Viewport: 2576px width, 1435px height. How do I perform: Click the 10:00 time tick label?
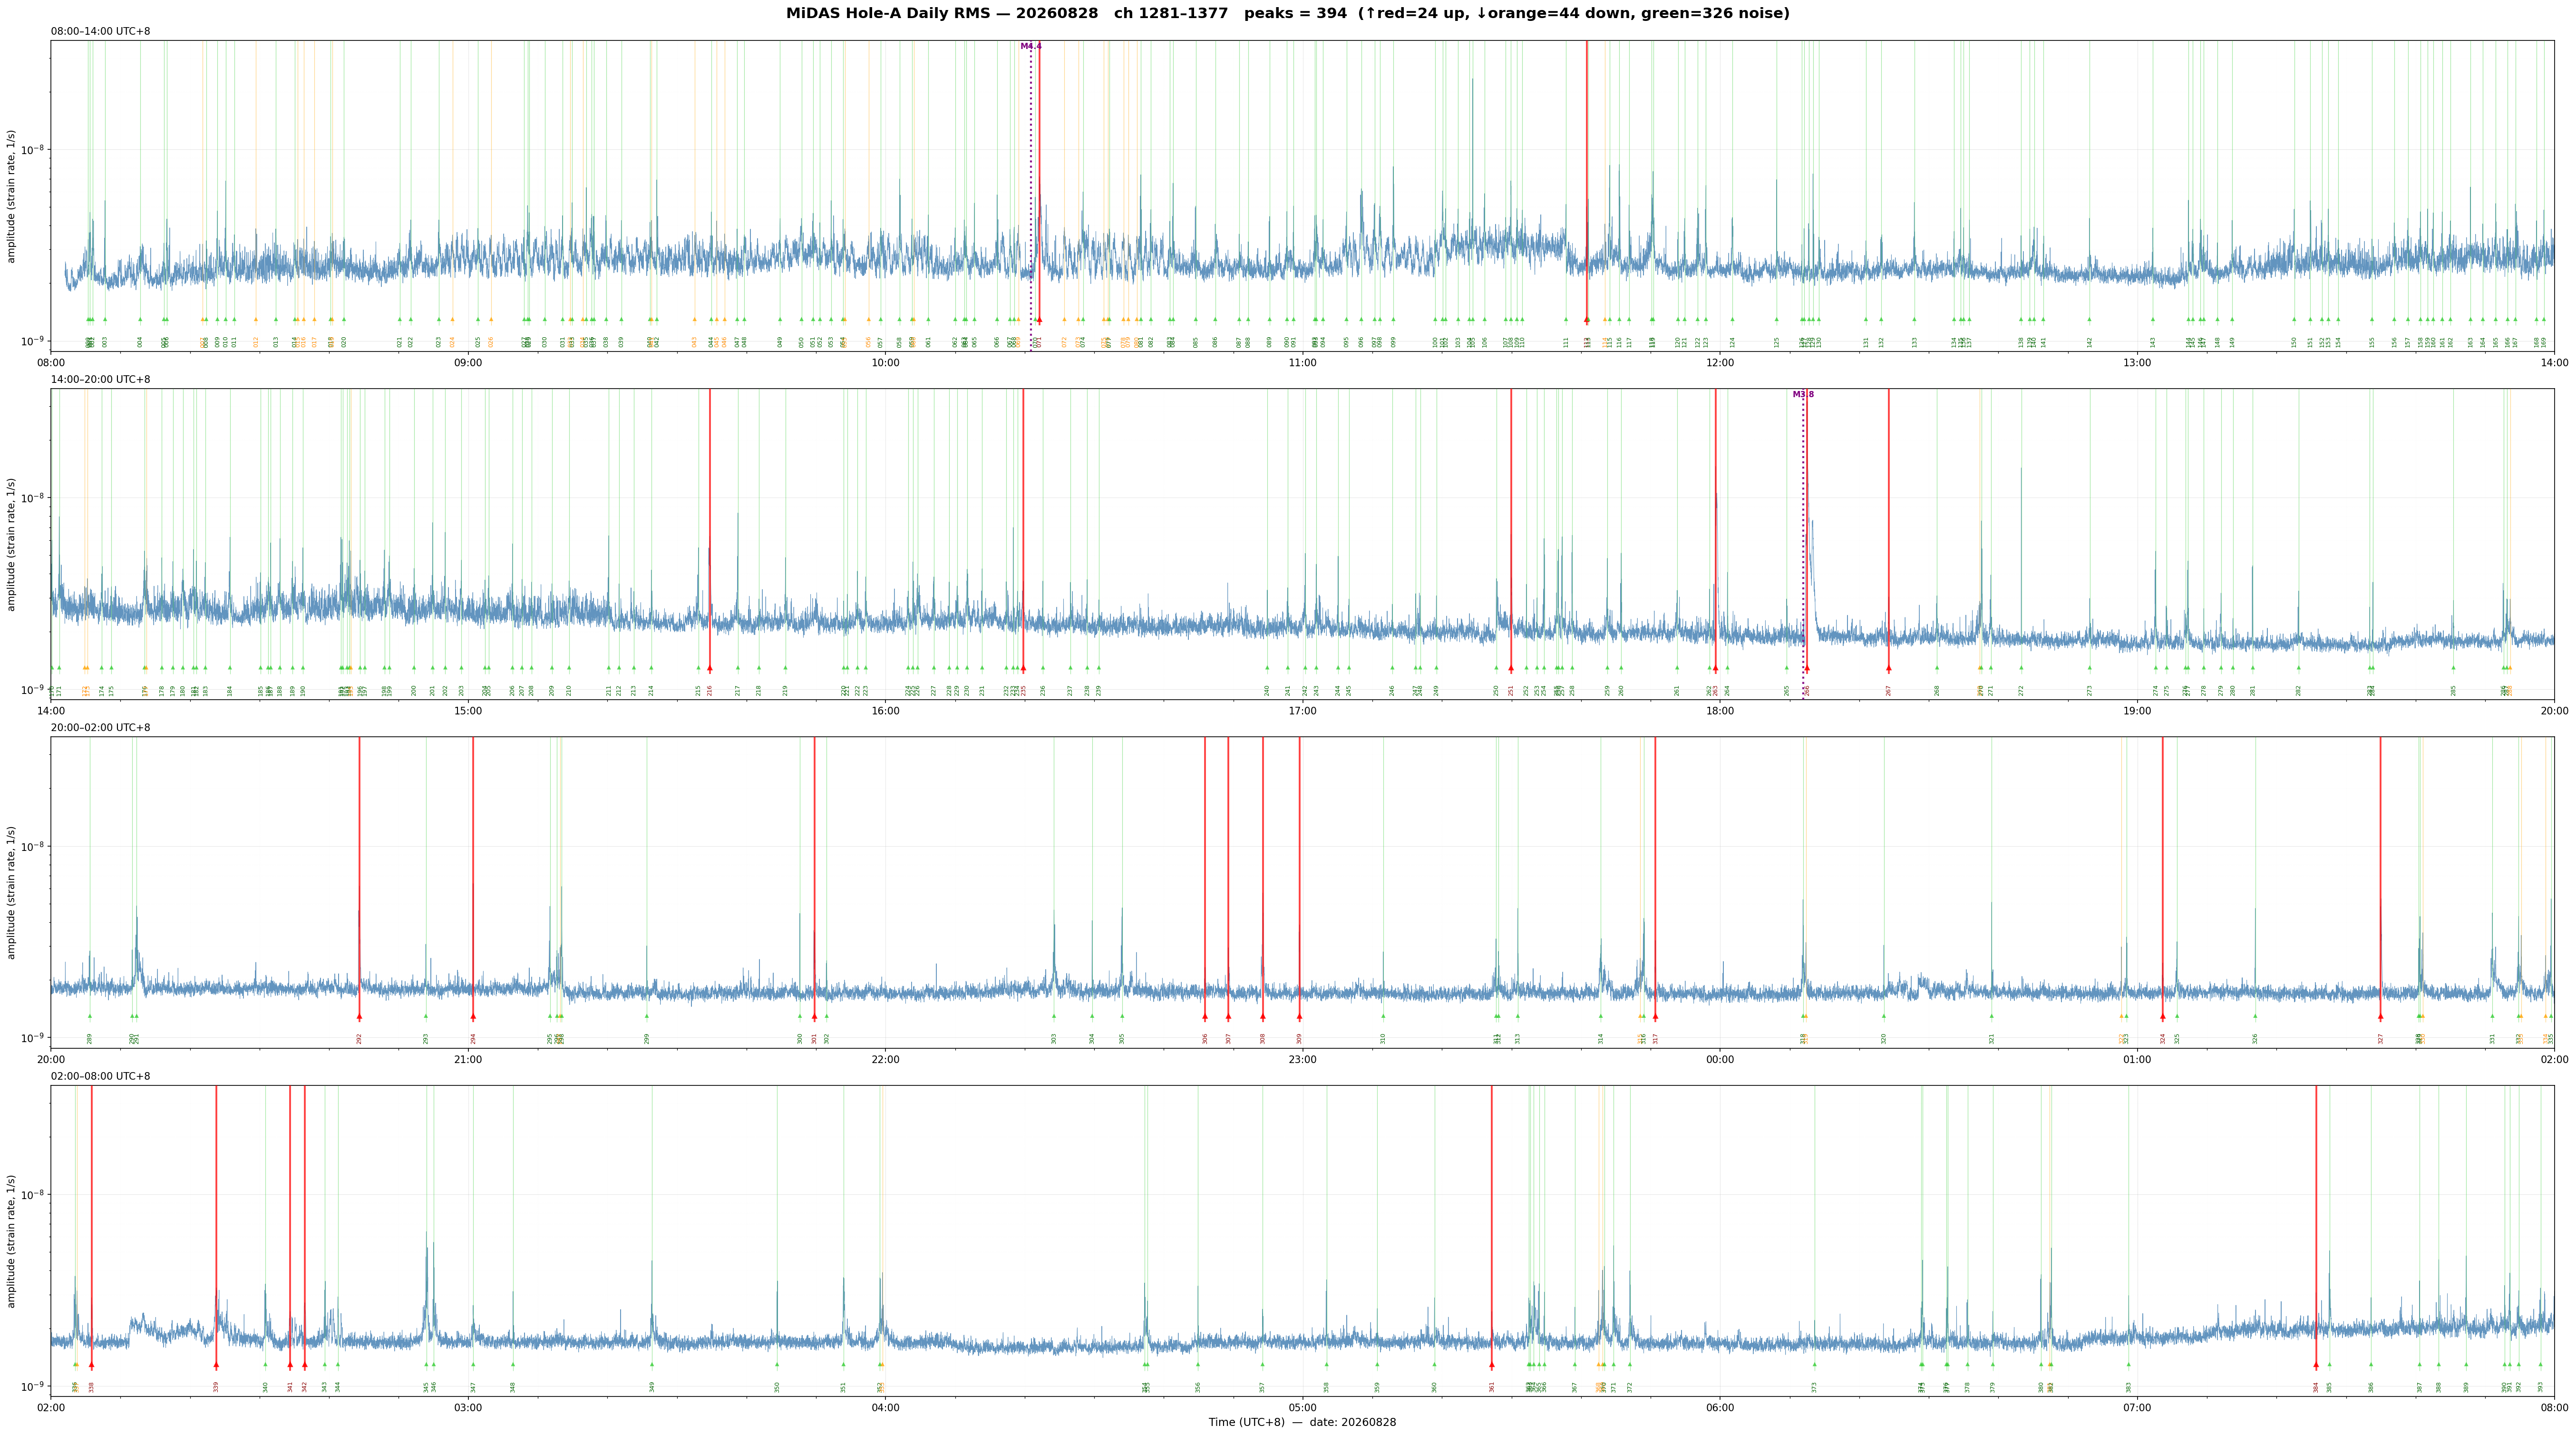[x=885, y=362]
